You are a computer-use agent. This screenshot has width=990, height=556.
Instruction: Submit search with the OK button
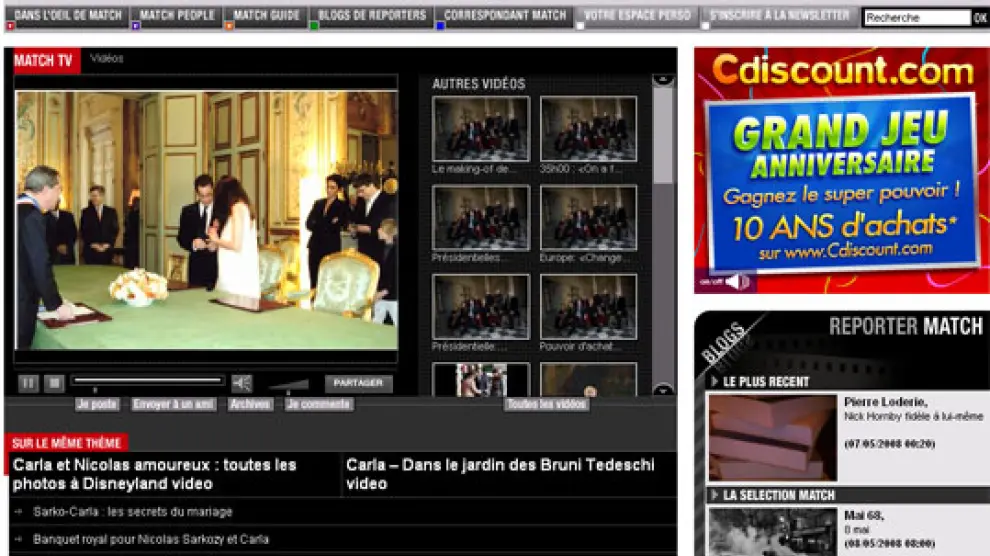point(980,18)
